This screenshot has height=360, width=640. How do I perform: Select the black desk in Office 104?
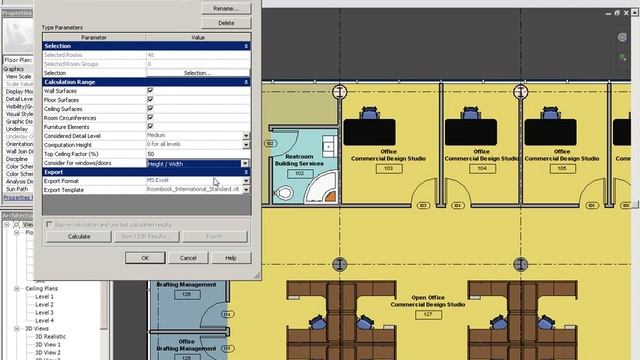pos(471,132)
